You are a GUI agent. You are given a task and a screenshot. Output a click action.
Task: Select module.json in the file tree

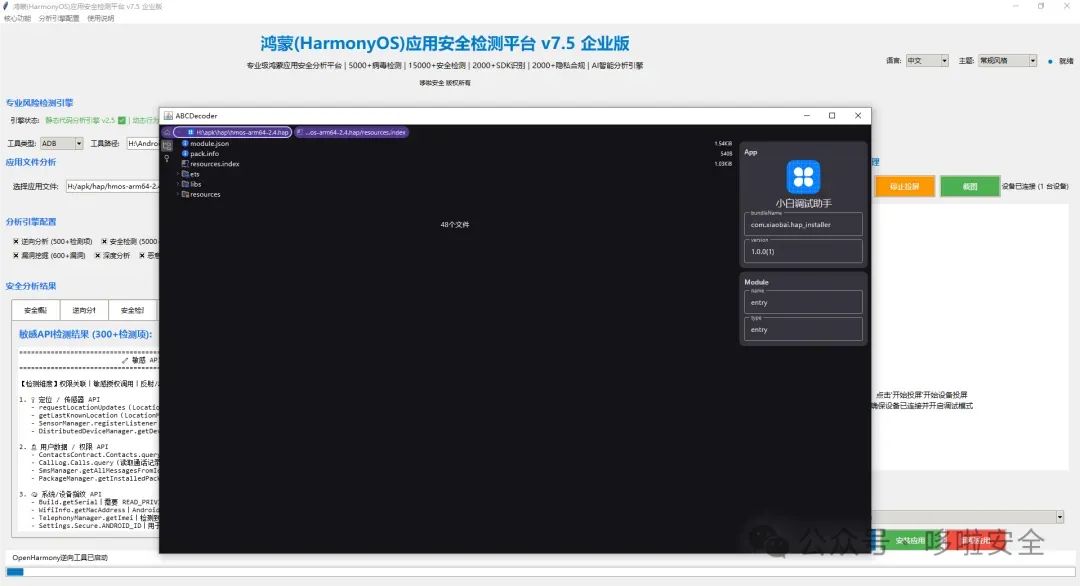[209, 143]
